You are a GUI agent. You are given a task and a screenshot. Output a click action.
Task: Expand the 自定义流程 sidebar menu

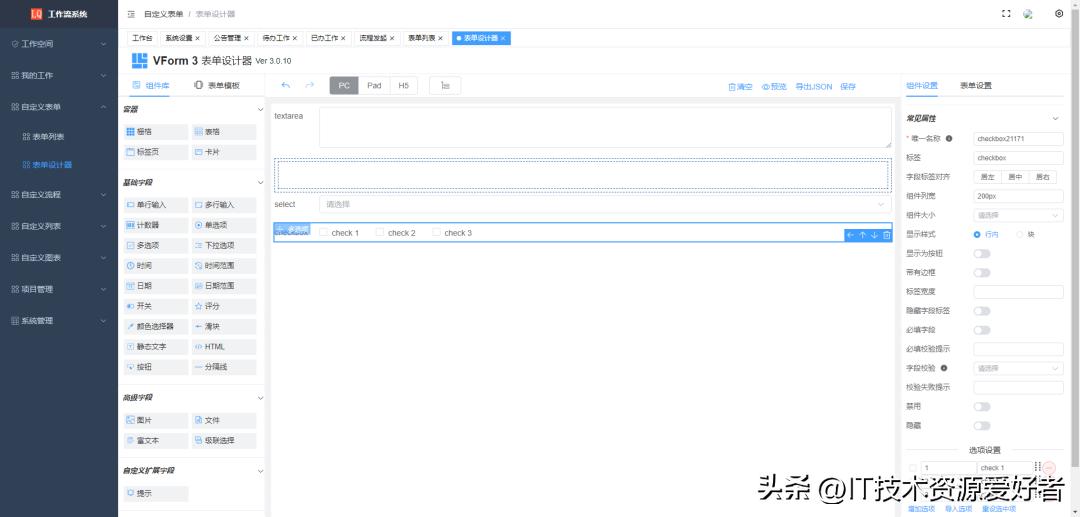pyautogui.click(x=58, y=195)
